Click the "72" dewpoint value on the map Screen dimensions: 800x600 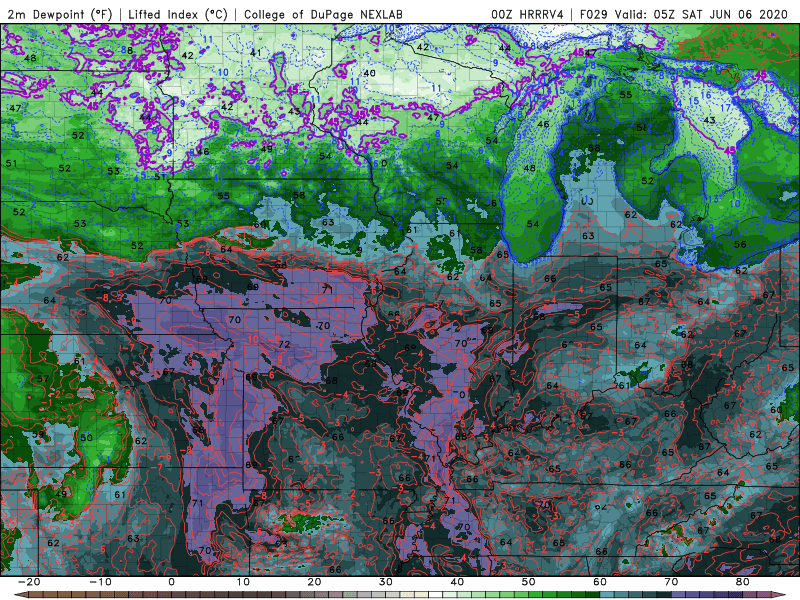click(284, 344)
